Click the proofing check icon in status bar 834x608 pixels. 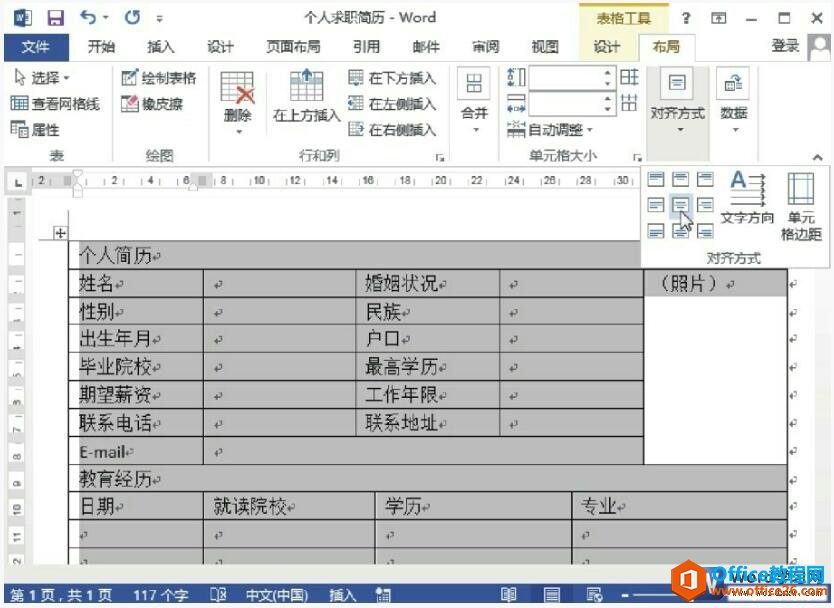click(x=218, y=595)
